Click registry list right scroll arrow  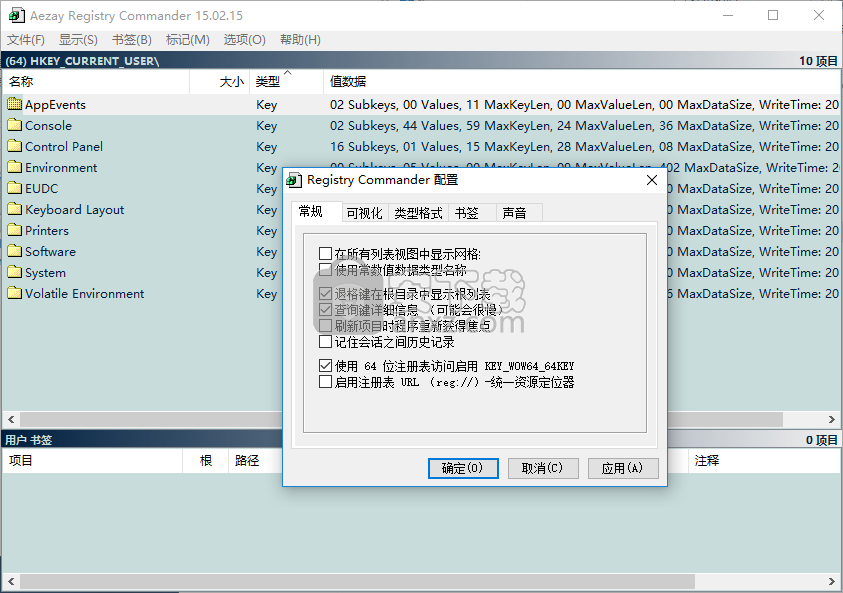(x=831, y=419)
